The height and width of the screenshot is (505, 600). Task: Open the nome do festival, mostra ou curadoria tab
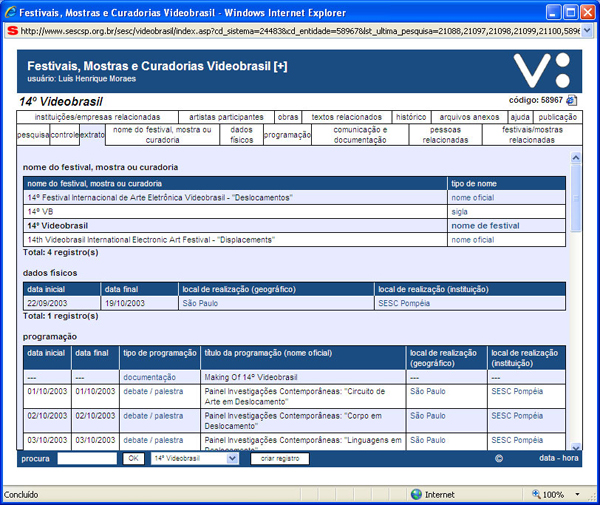click(162, 135)
